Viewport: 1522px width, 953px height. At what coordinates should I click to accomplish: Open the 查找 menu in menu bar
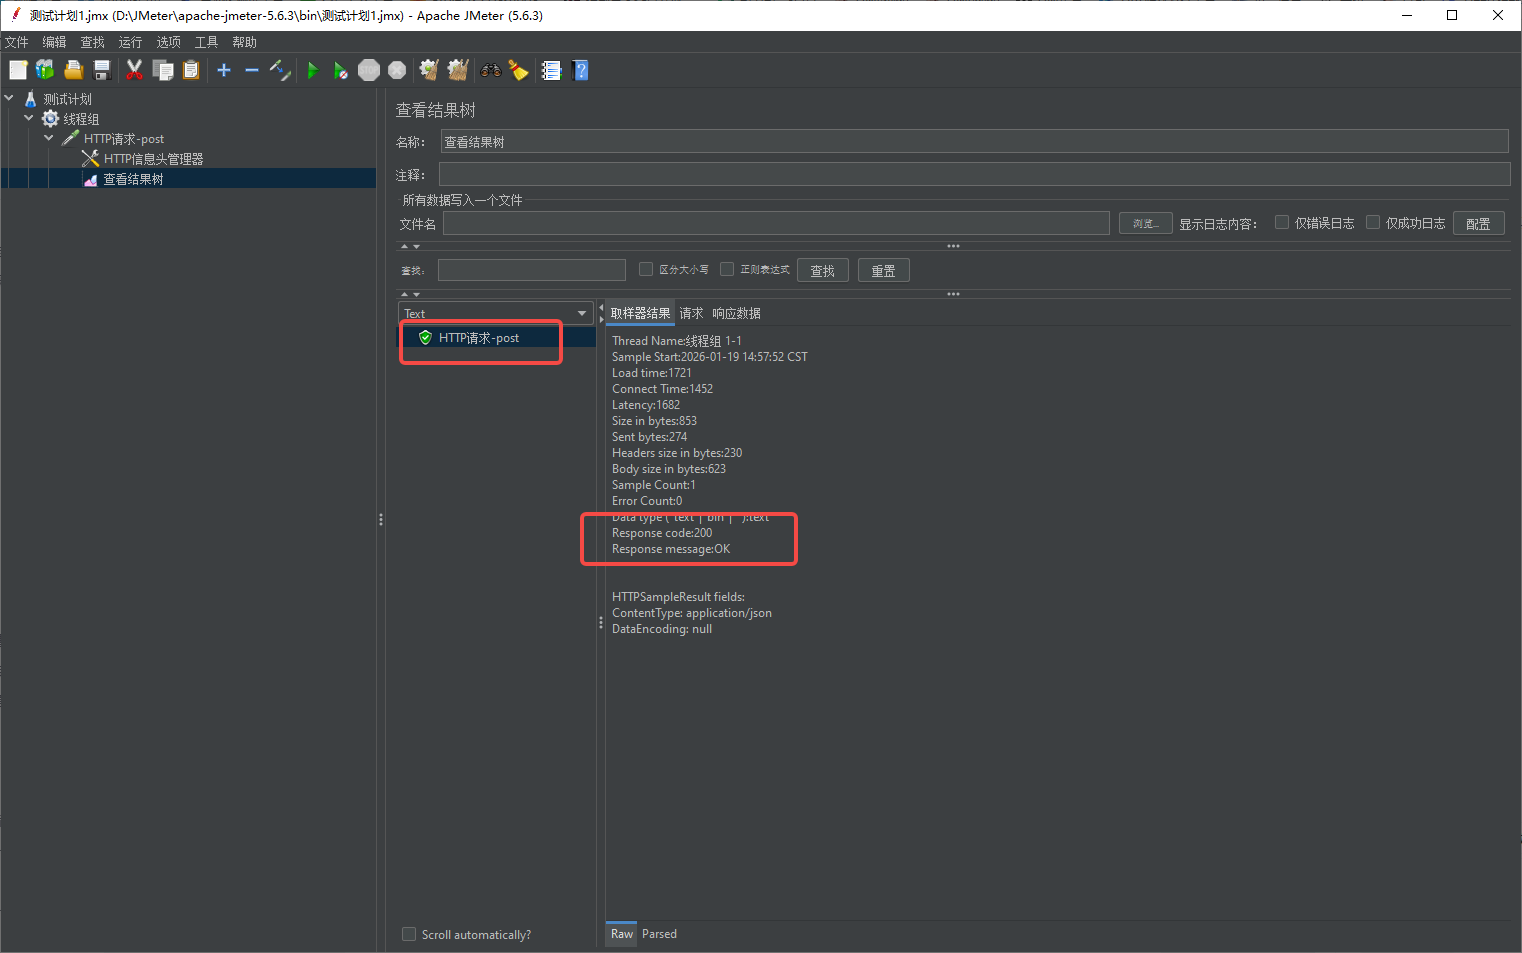point(92,42)
